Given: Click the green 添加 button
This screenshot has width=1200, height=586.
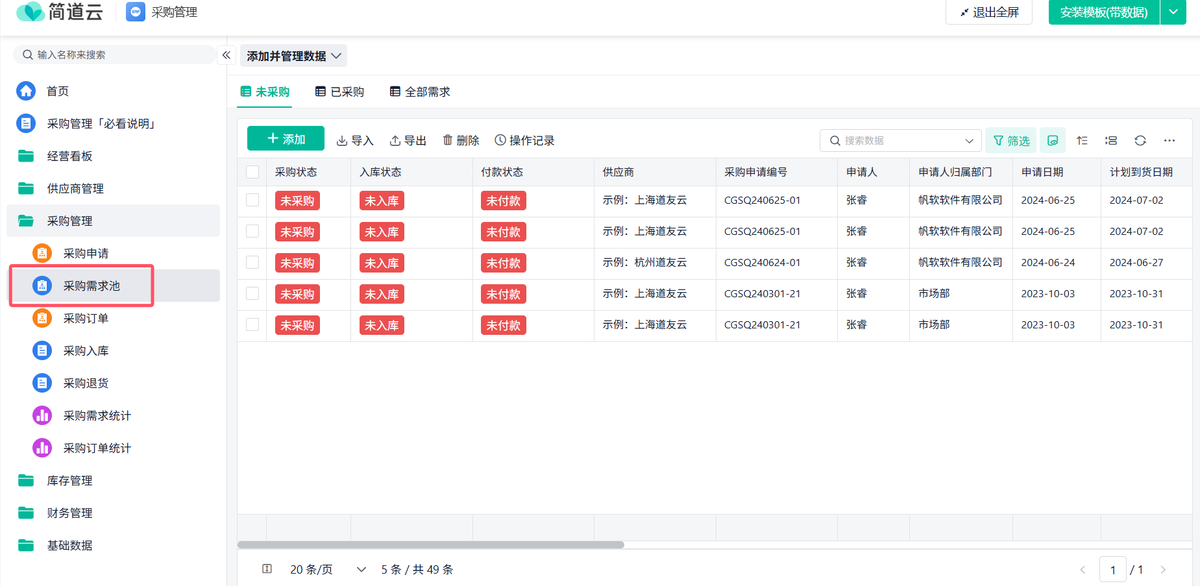Looking at the screenshot, I should (x=286, y=139).
